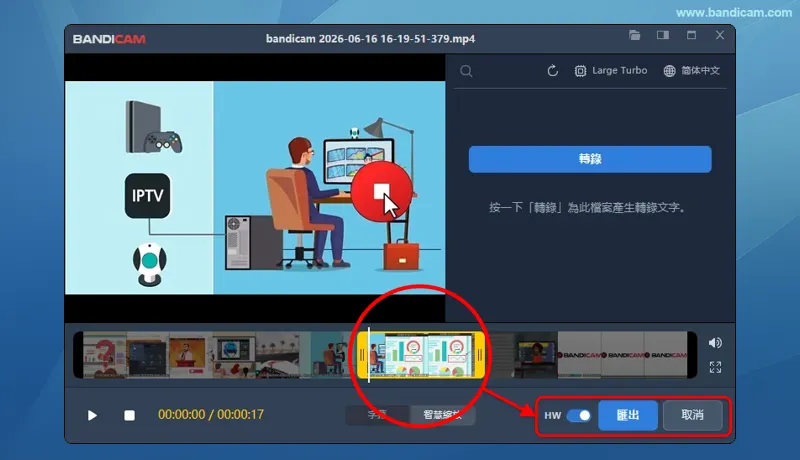This screenshot has width=800, height=460.
Task: Switch to the 字幕 tab
Action: coord(378,415)
